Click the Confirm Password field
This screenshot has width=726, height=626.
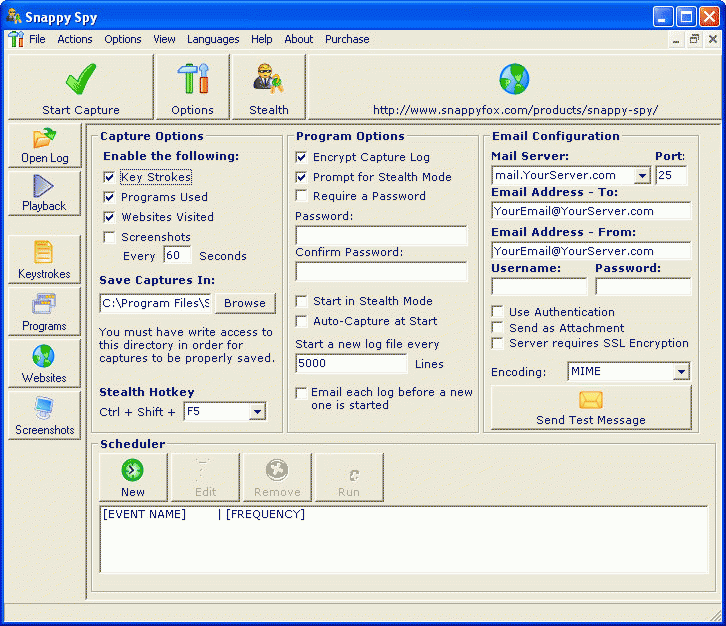tap(382, 272)
